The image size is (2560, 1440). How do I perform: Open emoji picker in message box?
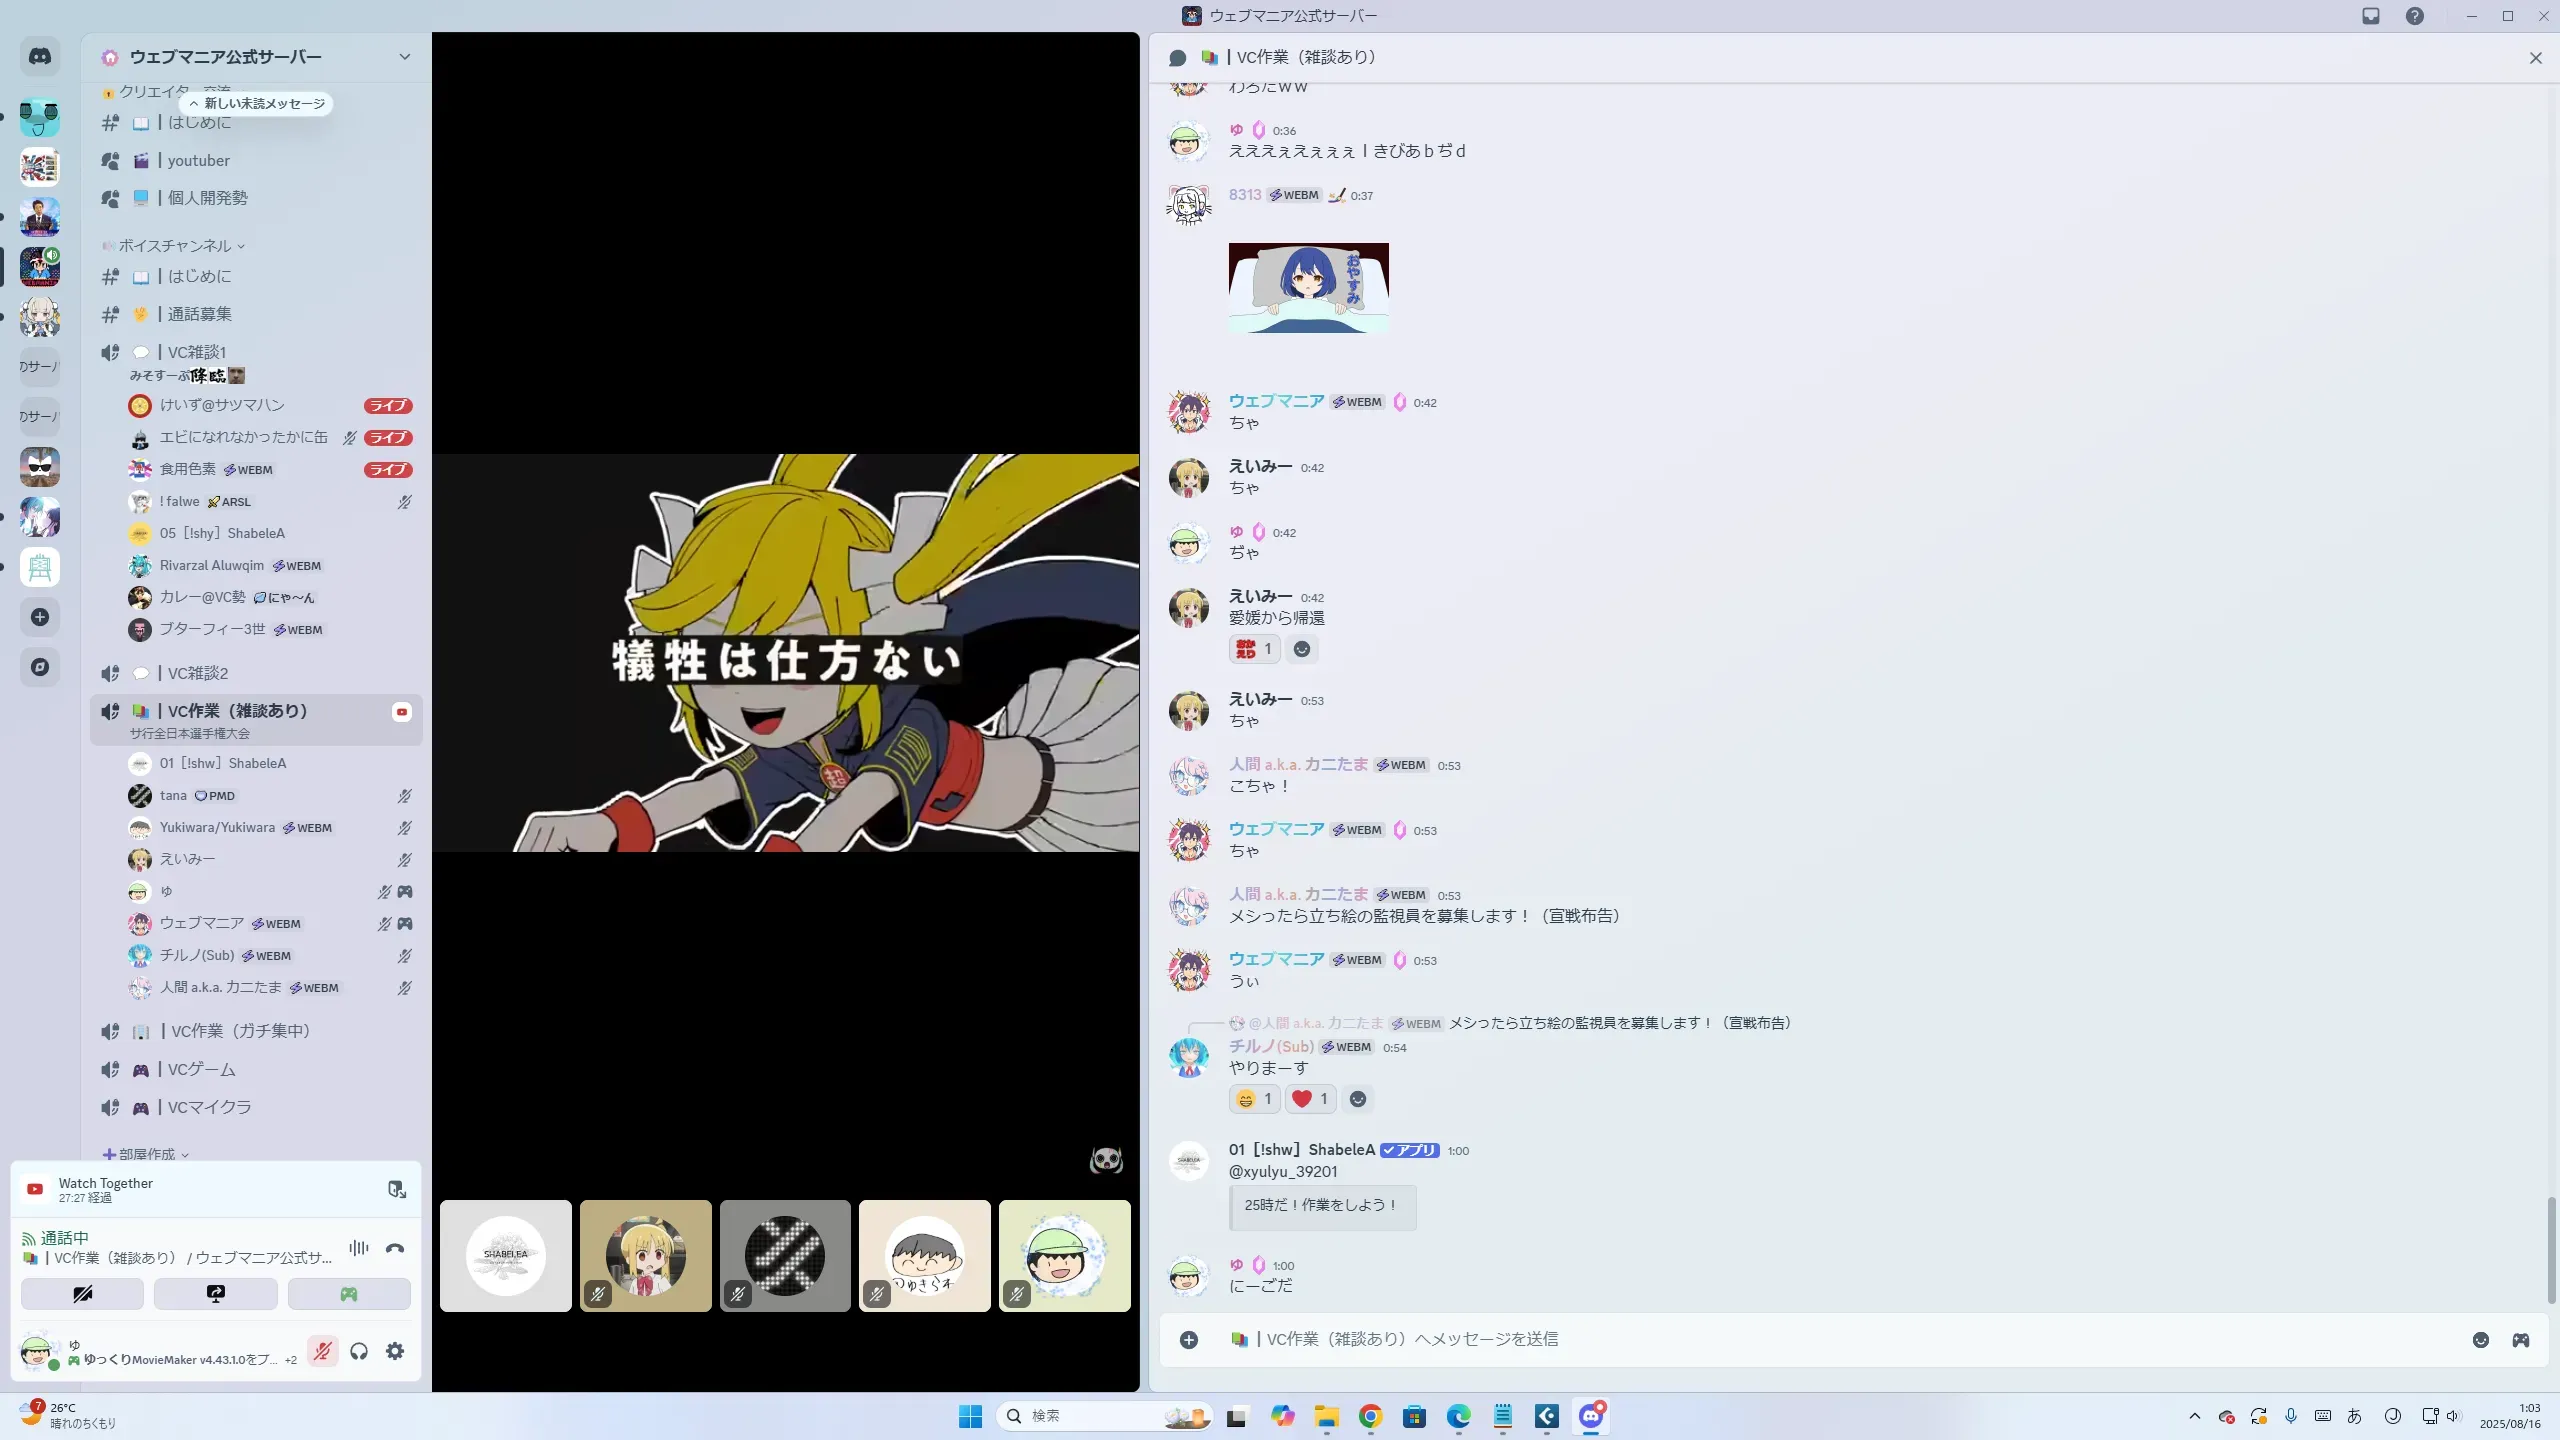click(2480, 1340)
